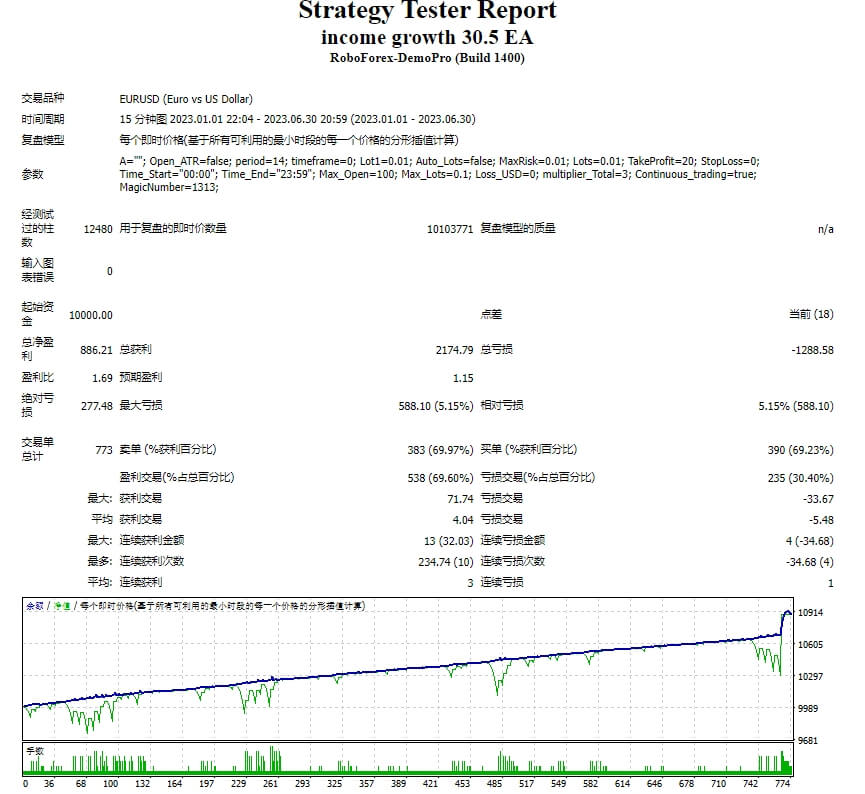The height and width of the screenshot is (794, 865).
Task: Select the income growth 30.5 EA heading
Action: click(x=428, y=38)
